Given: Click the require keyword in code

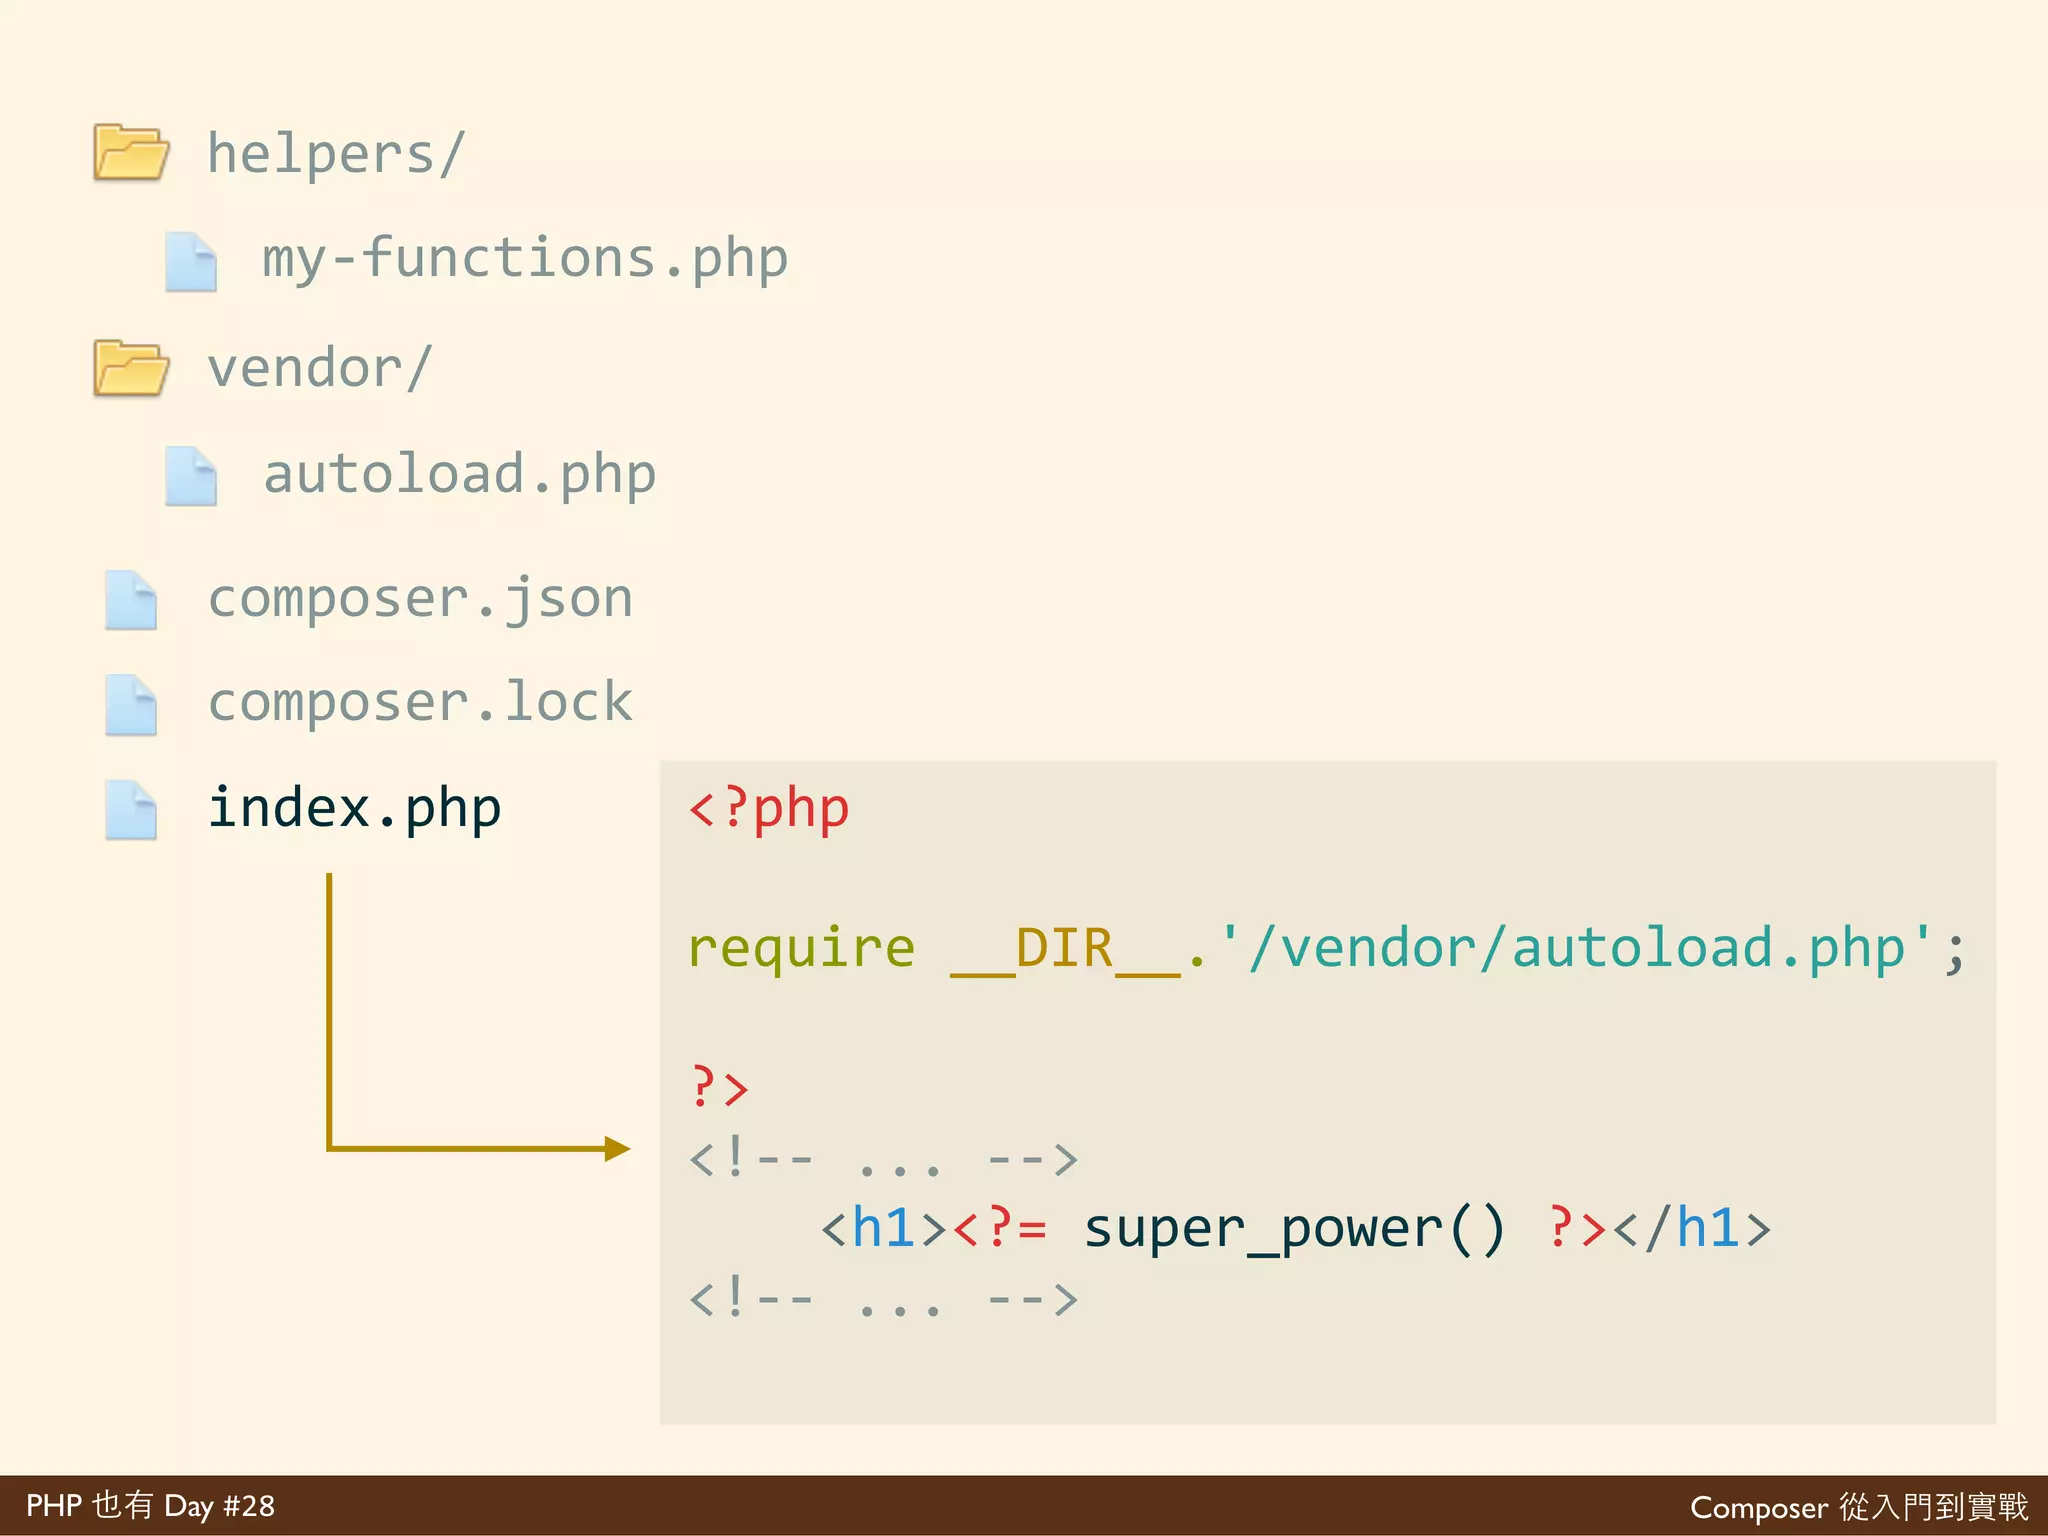Looking at the screenshot, I should [x=801, y=949].
